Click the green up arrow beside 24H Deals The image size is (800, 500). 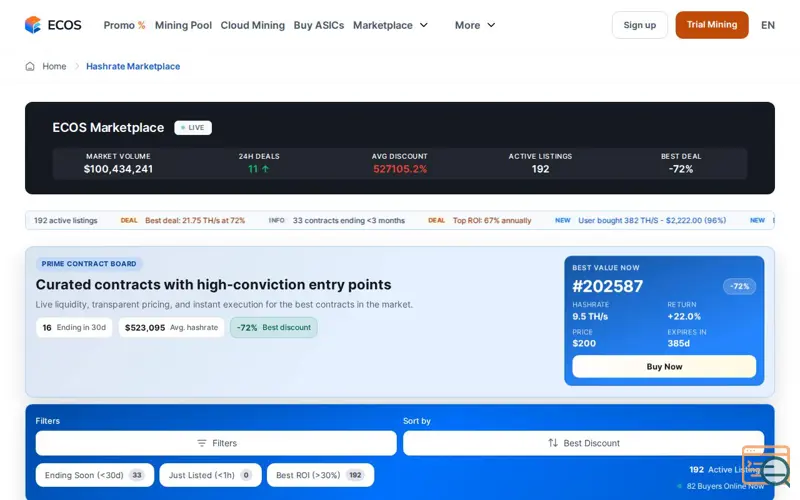coord(265,169)
